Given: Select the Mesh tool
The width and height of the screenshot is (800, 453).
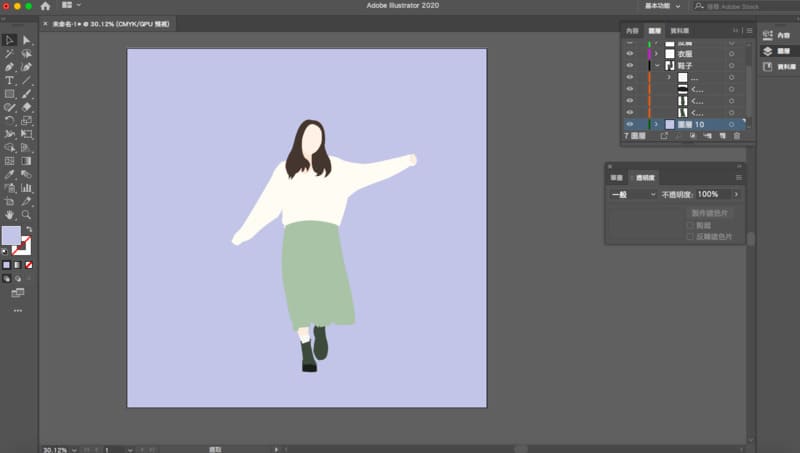Looking at the screenshot, I should [9, 161].
